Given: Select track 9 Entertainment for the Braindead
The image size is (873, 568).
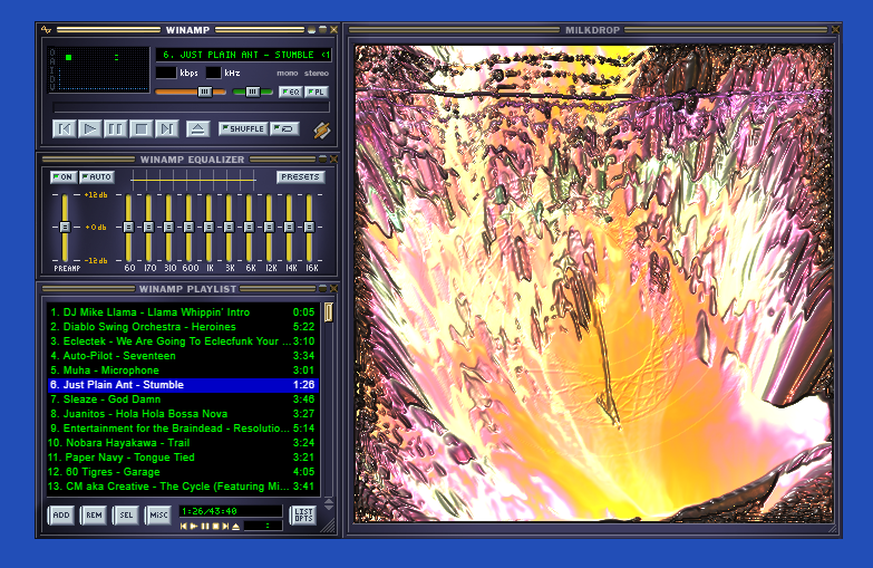Looking at the screenshot, I should 183,428.
